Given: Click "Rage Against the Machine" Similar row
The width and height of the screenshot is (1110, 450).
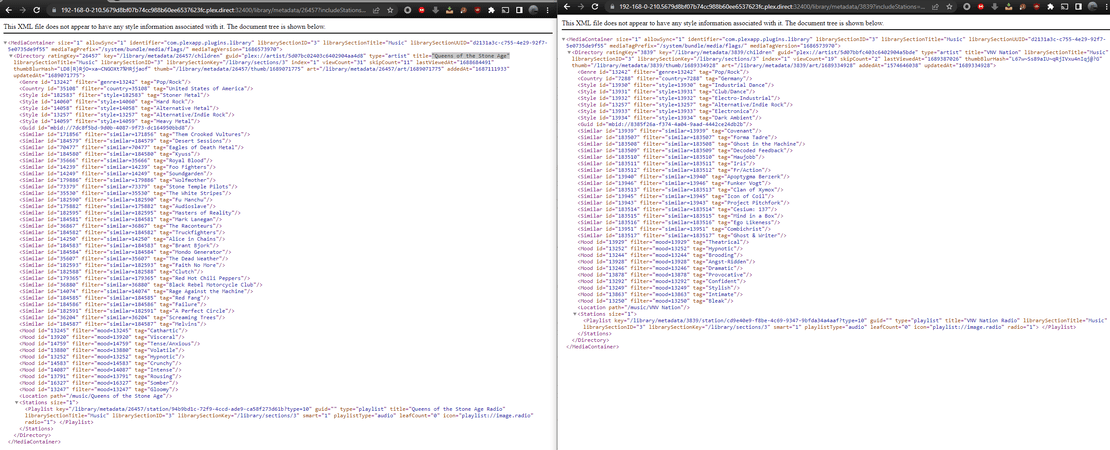Looking at the screenshot, I should click(x=136, y=291).
